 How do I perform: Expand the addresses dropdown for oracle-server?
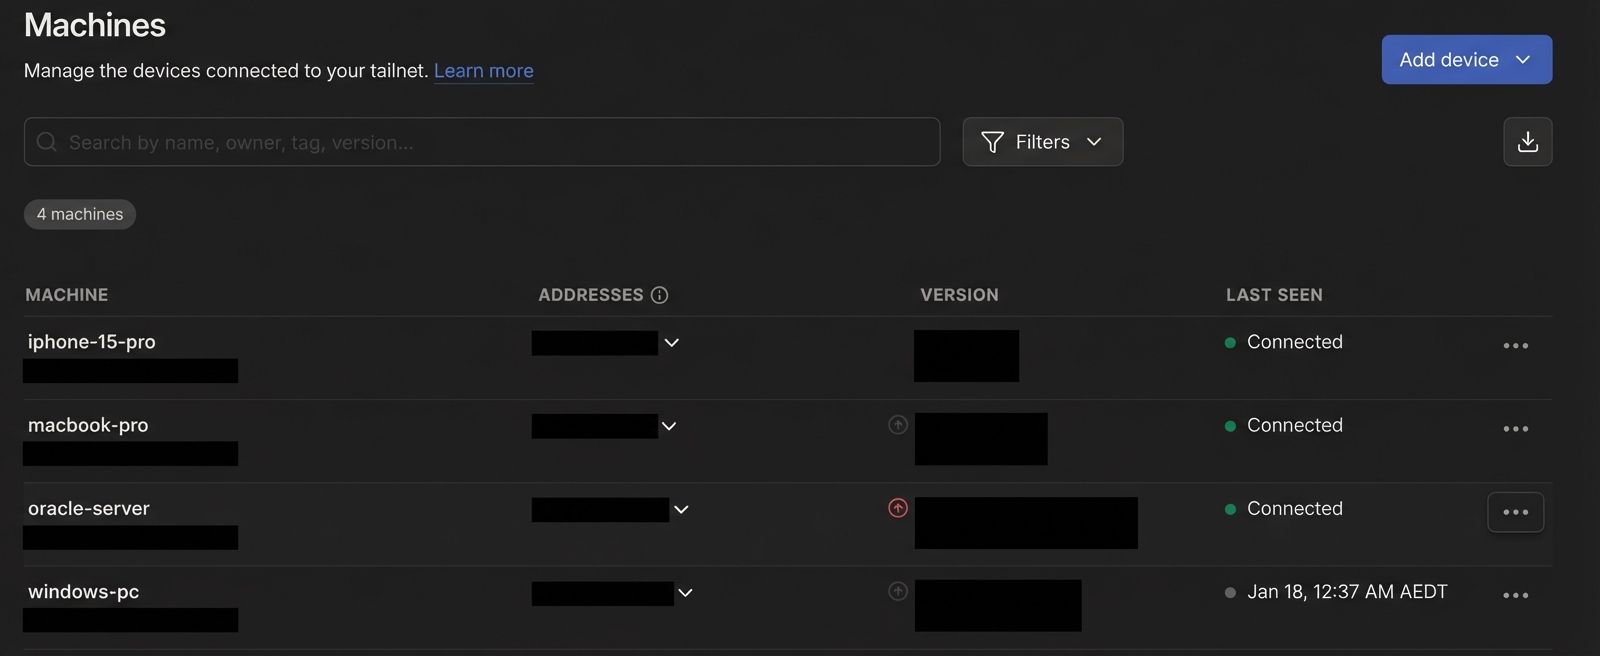(x=681, y=509)
